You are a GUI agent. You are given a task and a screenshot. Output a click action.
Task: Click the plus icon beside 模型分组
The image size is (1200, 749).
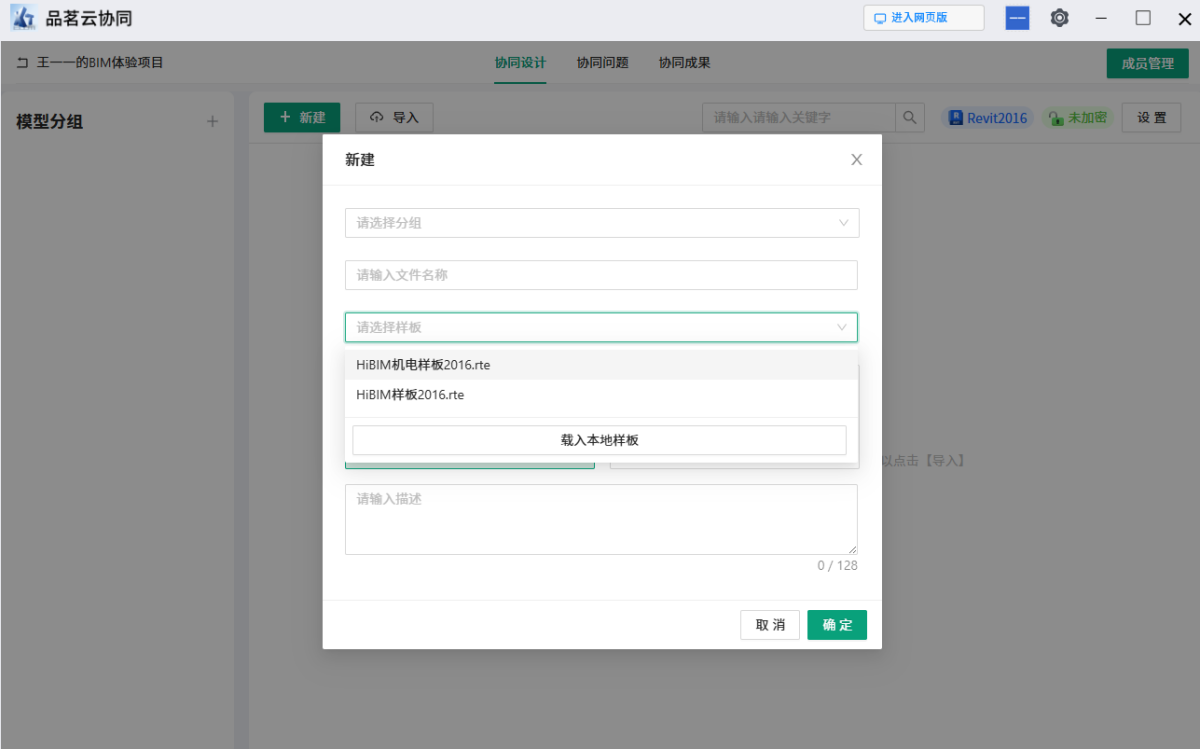point(212,122)
